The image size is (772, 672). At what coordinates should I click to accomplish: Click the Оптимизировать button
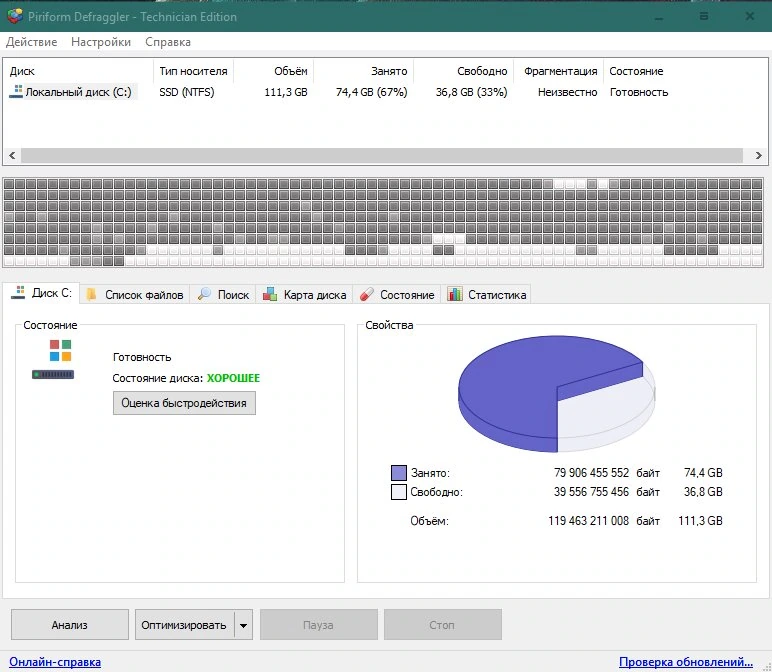click(185, 625)
